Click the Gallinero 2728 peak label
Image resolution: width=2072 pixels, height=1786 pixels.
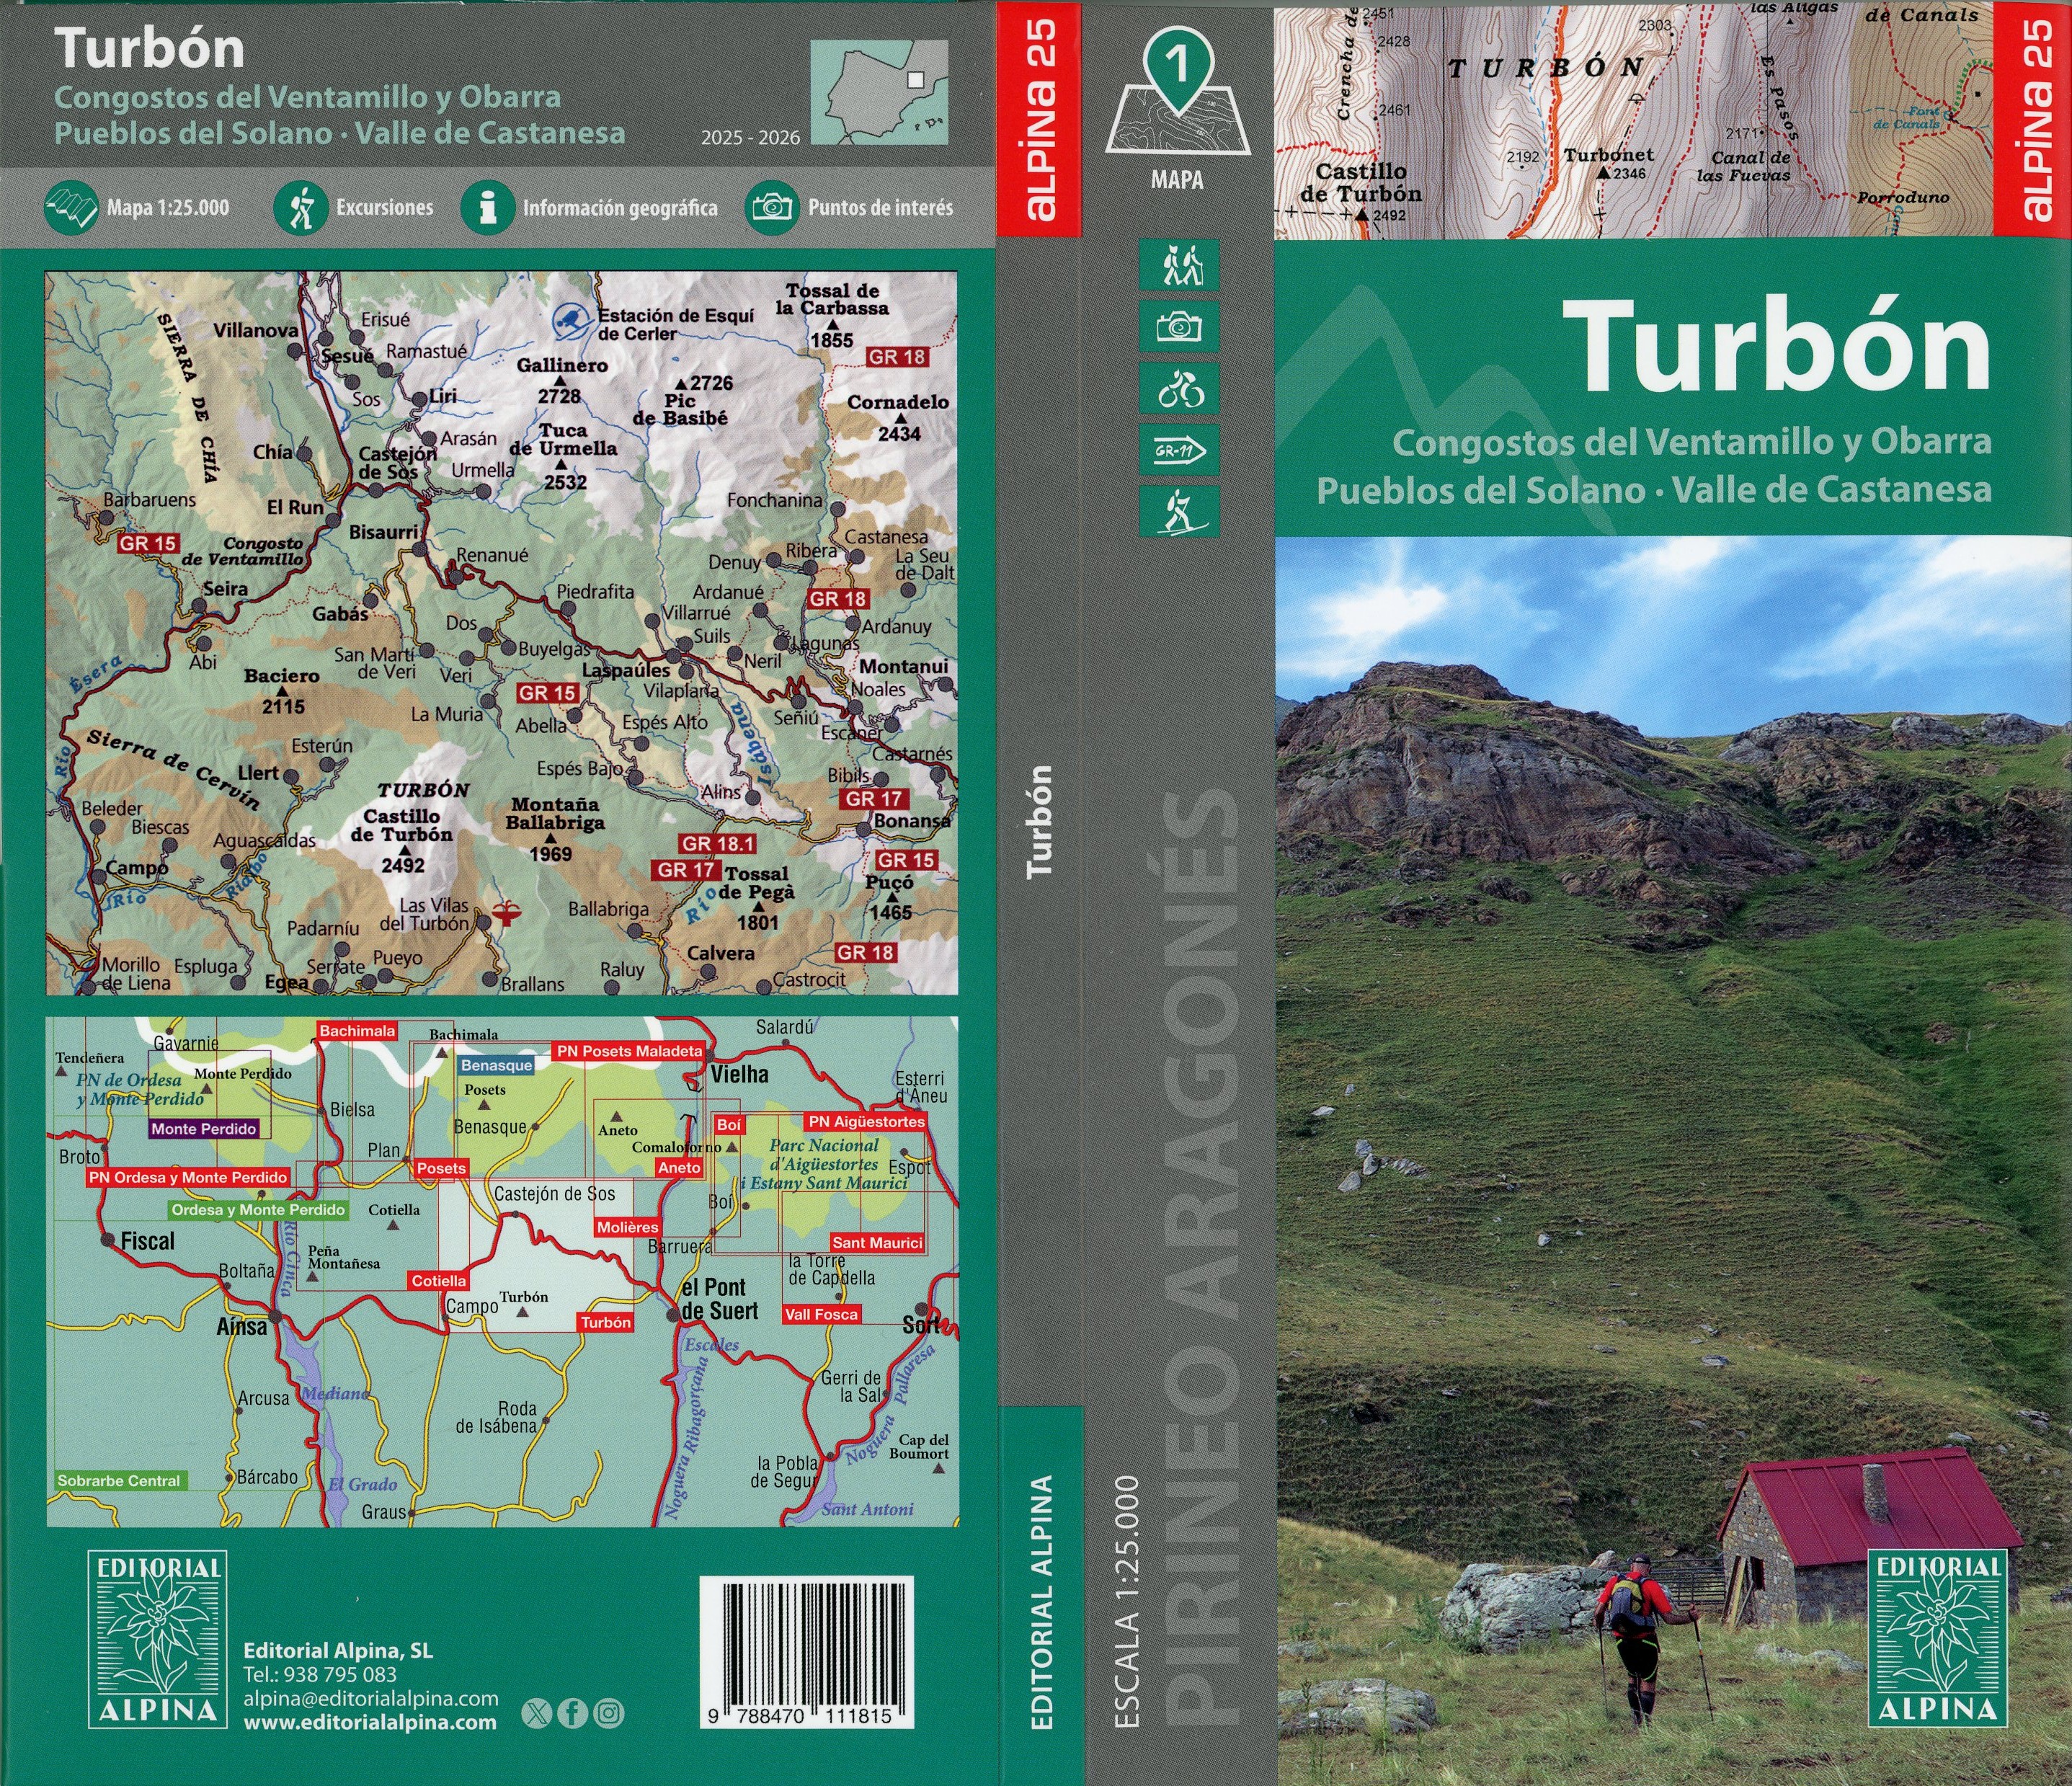(561, 380)
